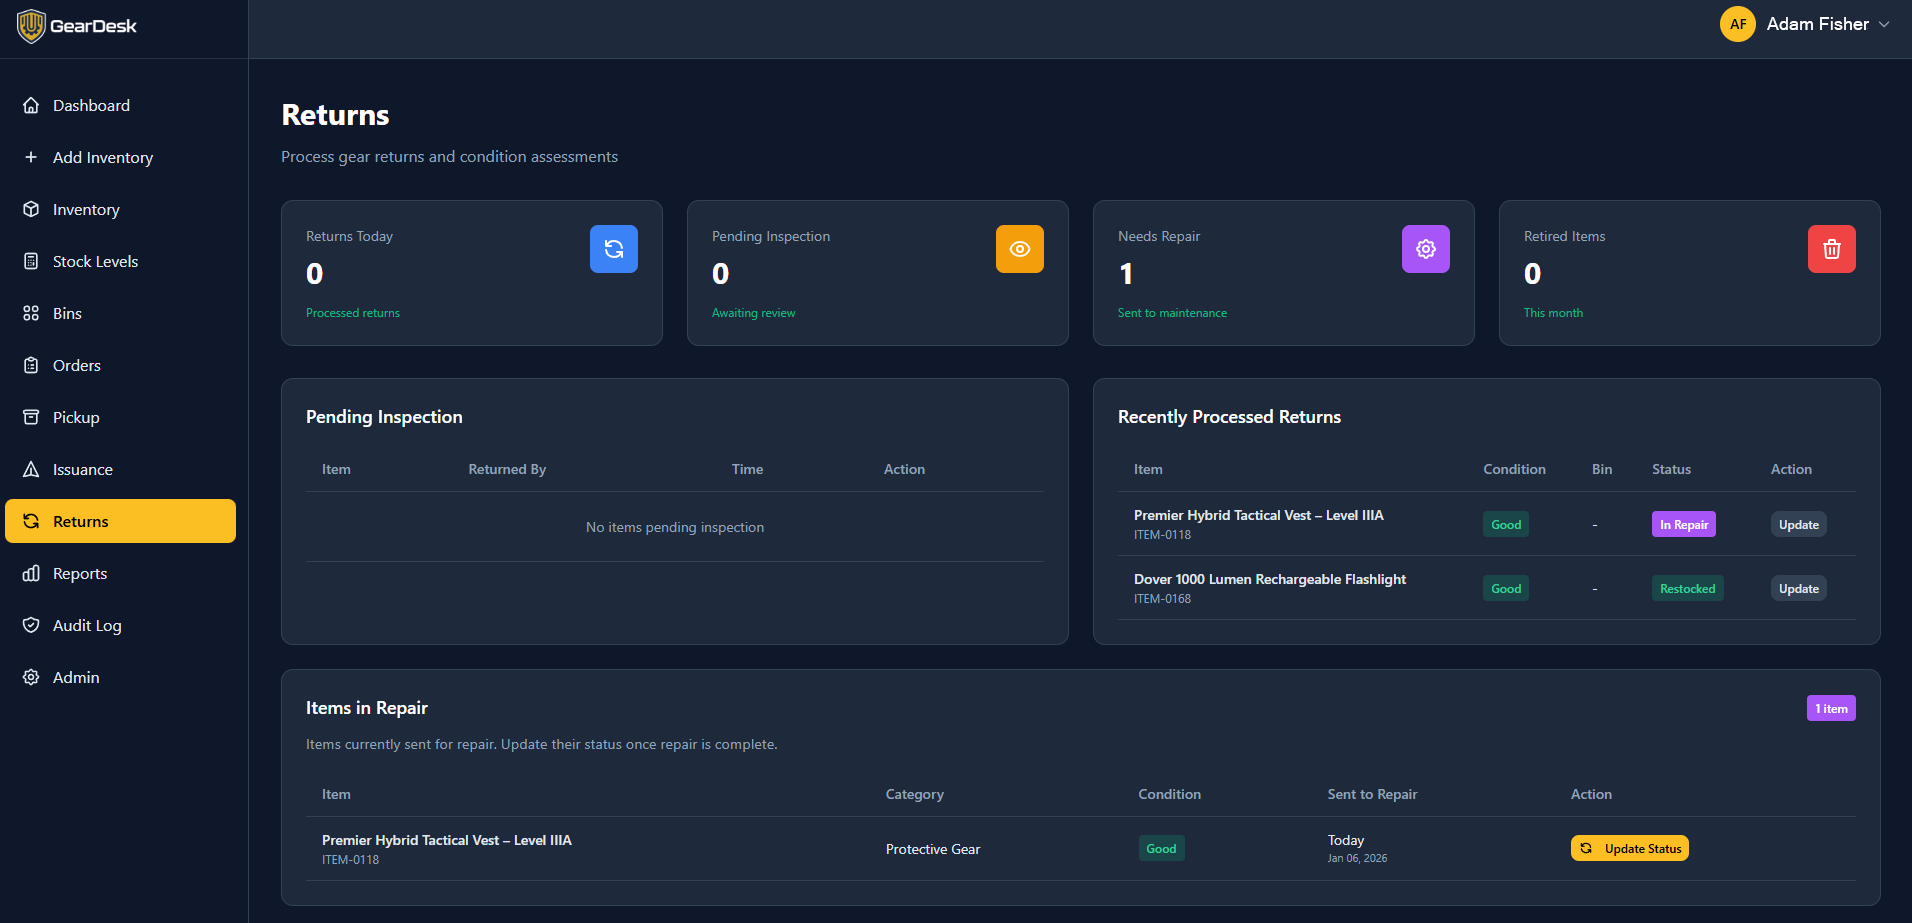This screenshot has height=923, width=1912.
Task: Click the Audit Log shield icon
Action: point(31,625)
